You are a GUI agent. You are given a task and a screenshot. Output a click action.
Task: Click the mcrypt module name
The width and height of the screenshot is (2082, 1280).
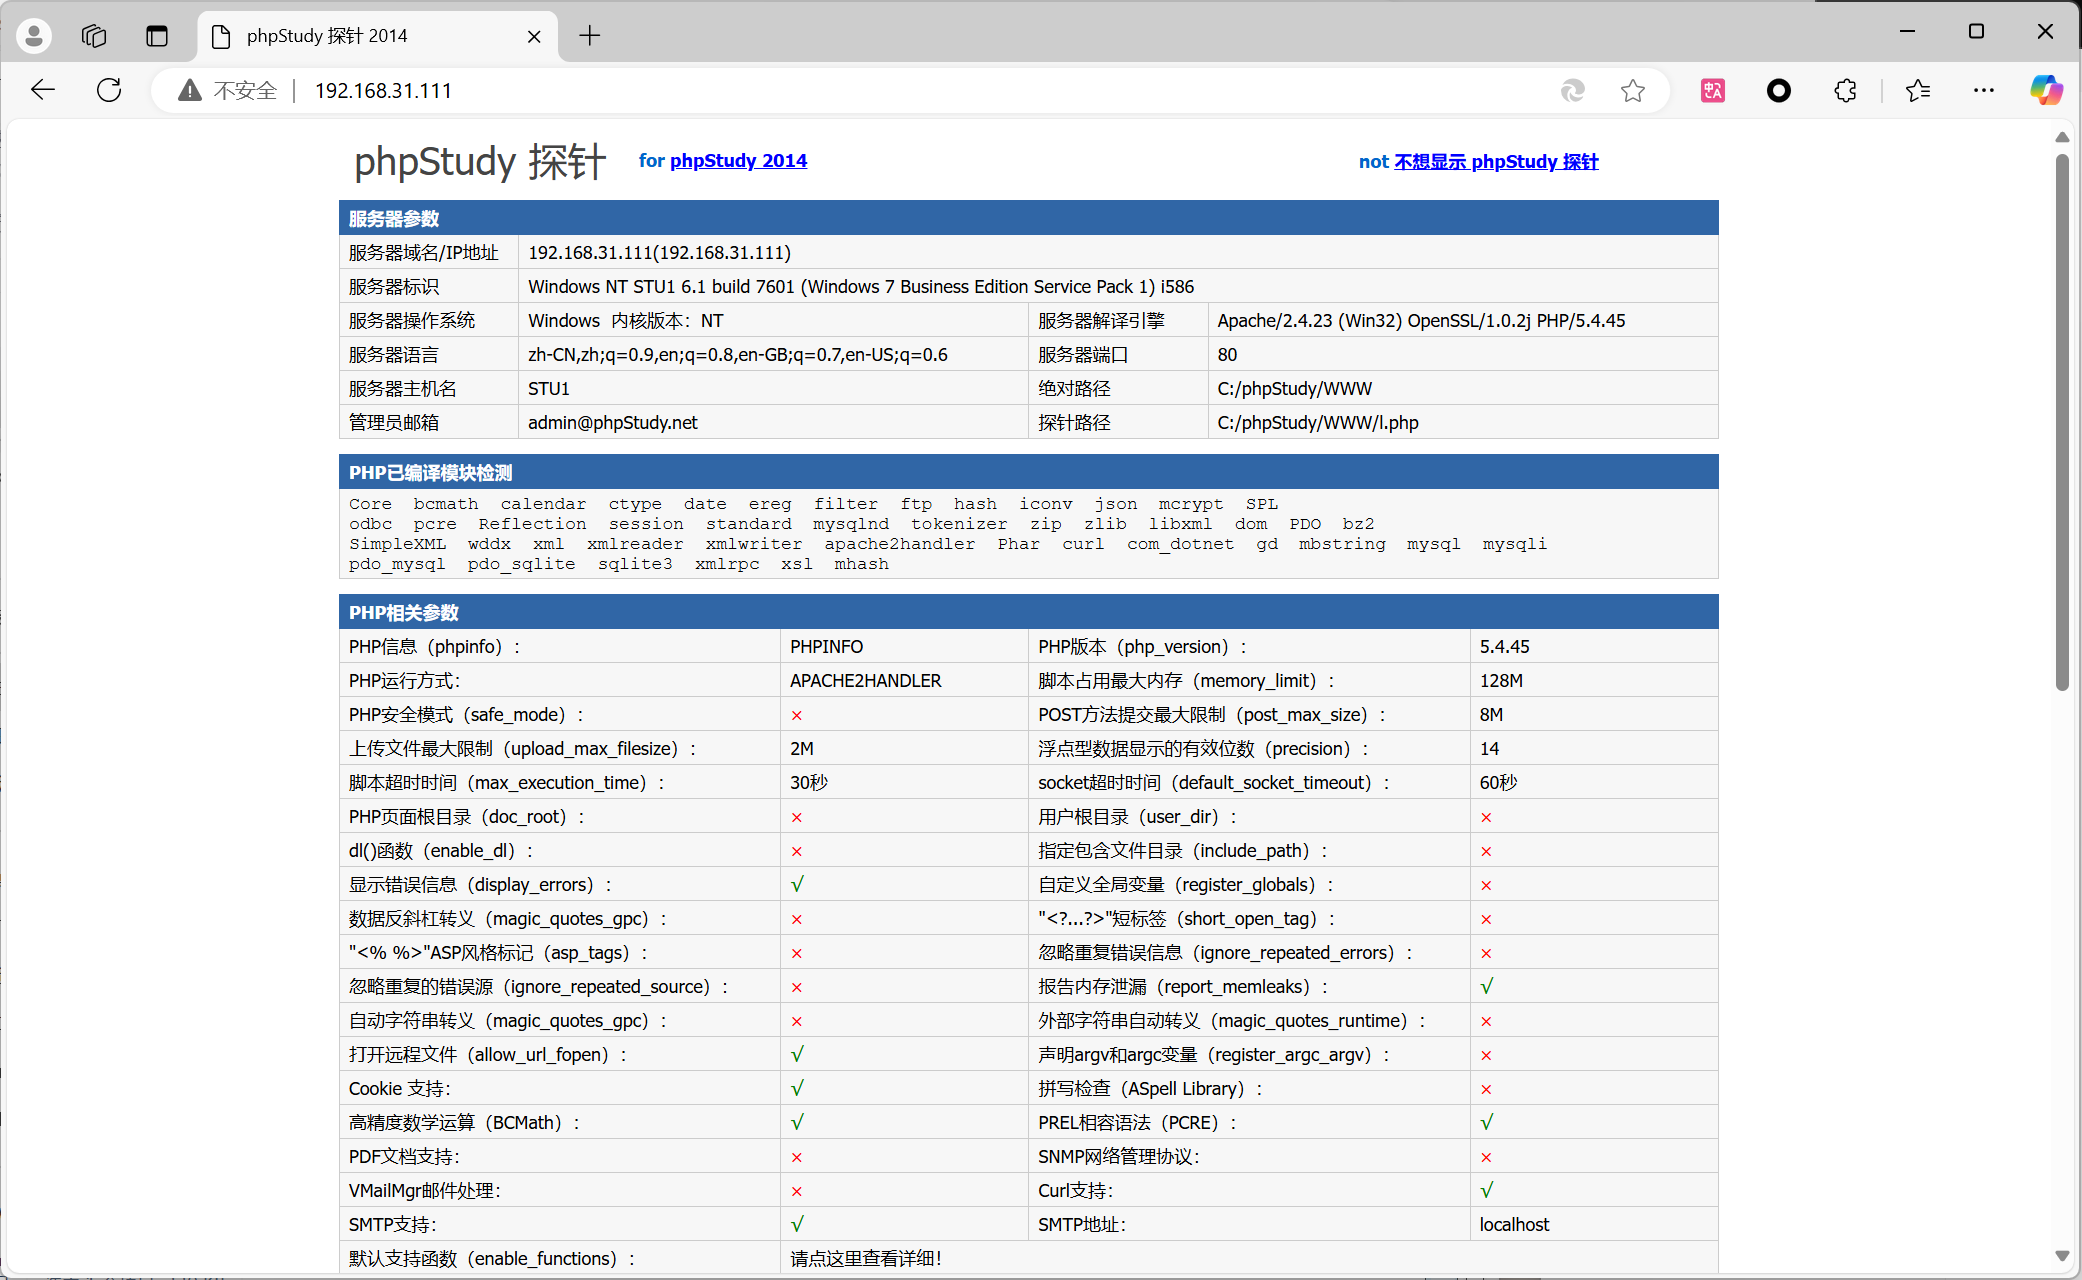[1191, 504]
